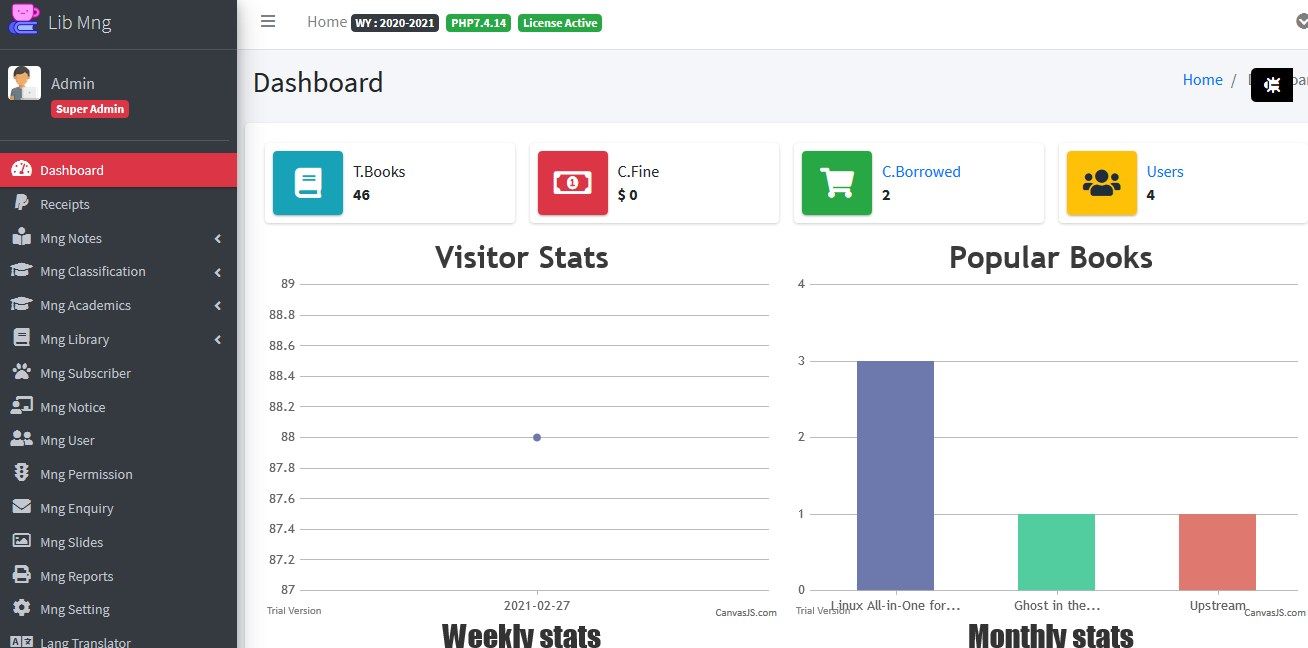This screenshot has width=1308, height=648.
Task: Open Mng Reports in sidebar
Action: 118,576
